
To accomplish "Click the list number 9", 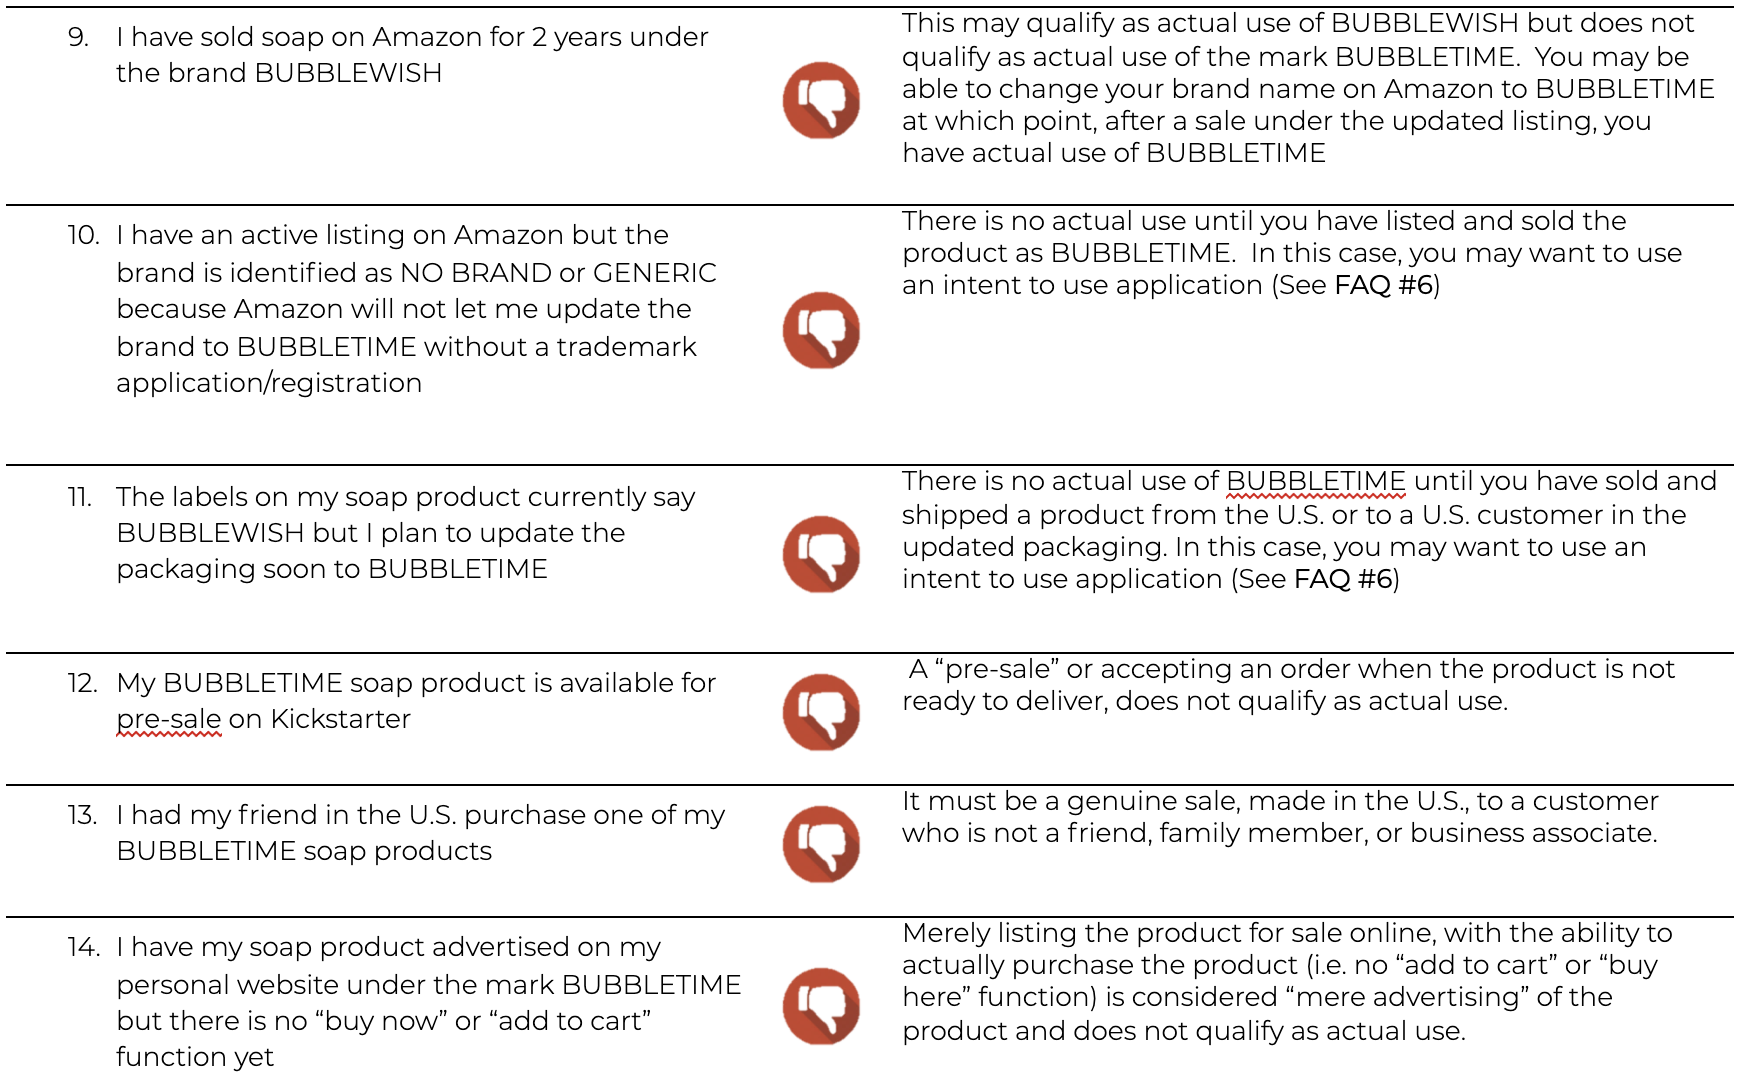I will pyautogui.click(x=78, y=38).
